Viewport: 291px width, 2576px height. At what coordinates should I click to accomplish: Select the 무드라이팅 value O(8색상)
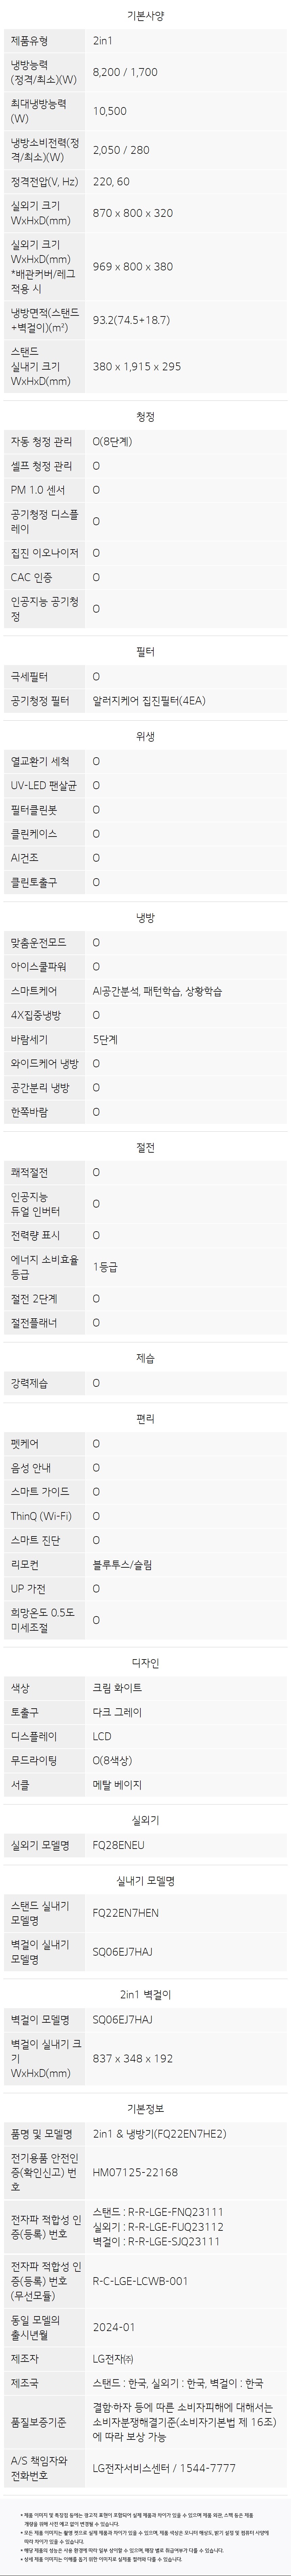(x=112, y=1760)
